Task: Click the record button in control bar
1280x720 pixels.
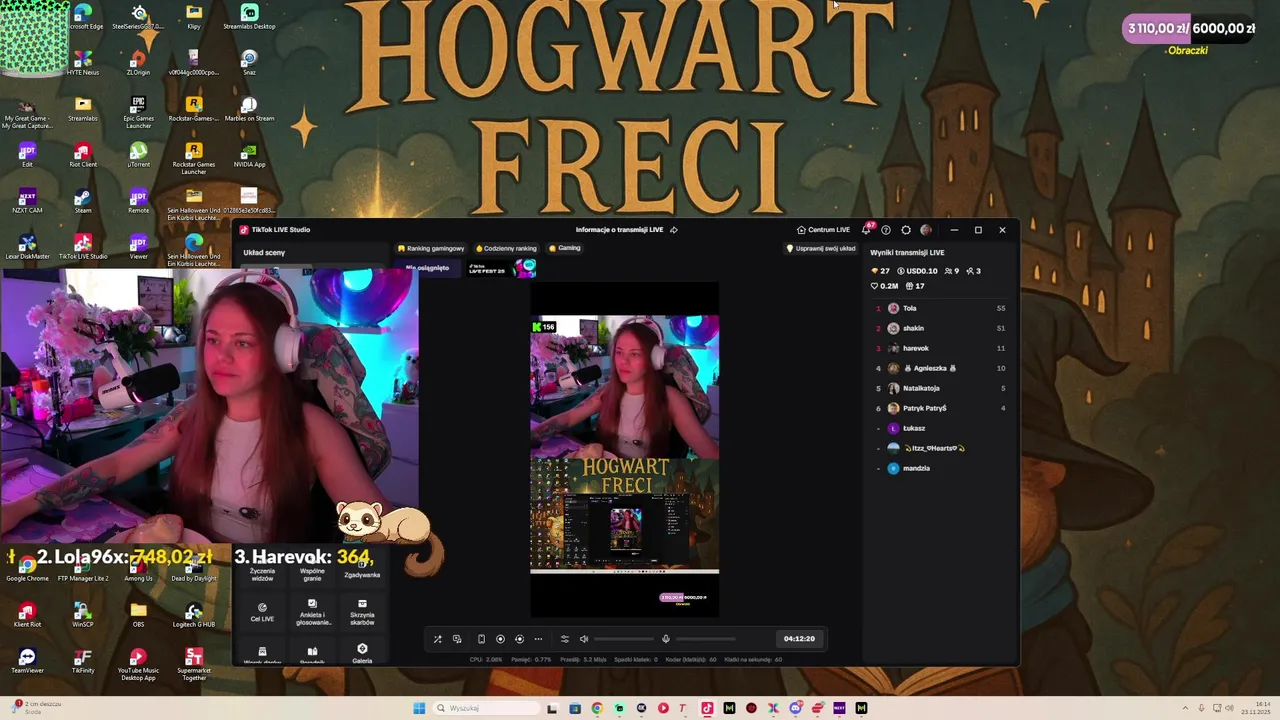Action: click(501, 639)
